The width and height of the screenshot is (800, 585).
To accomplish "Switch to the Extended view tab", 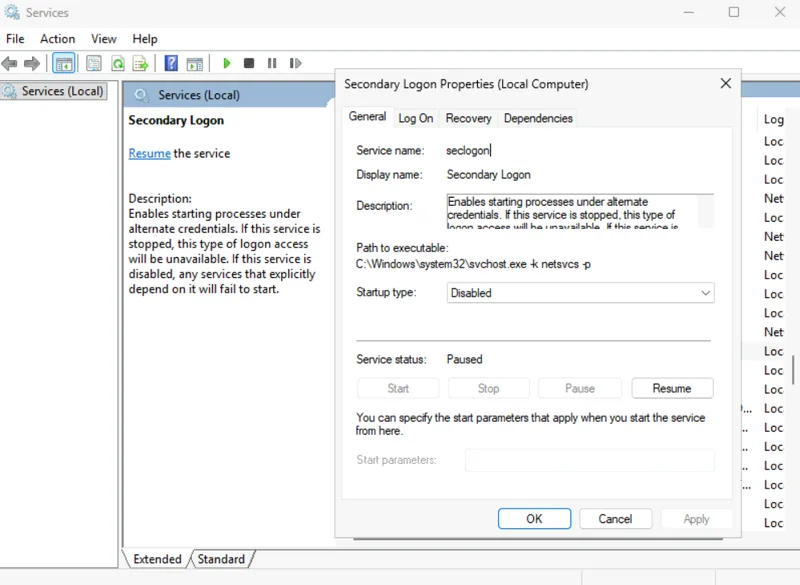I will tap(157, 559).
